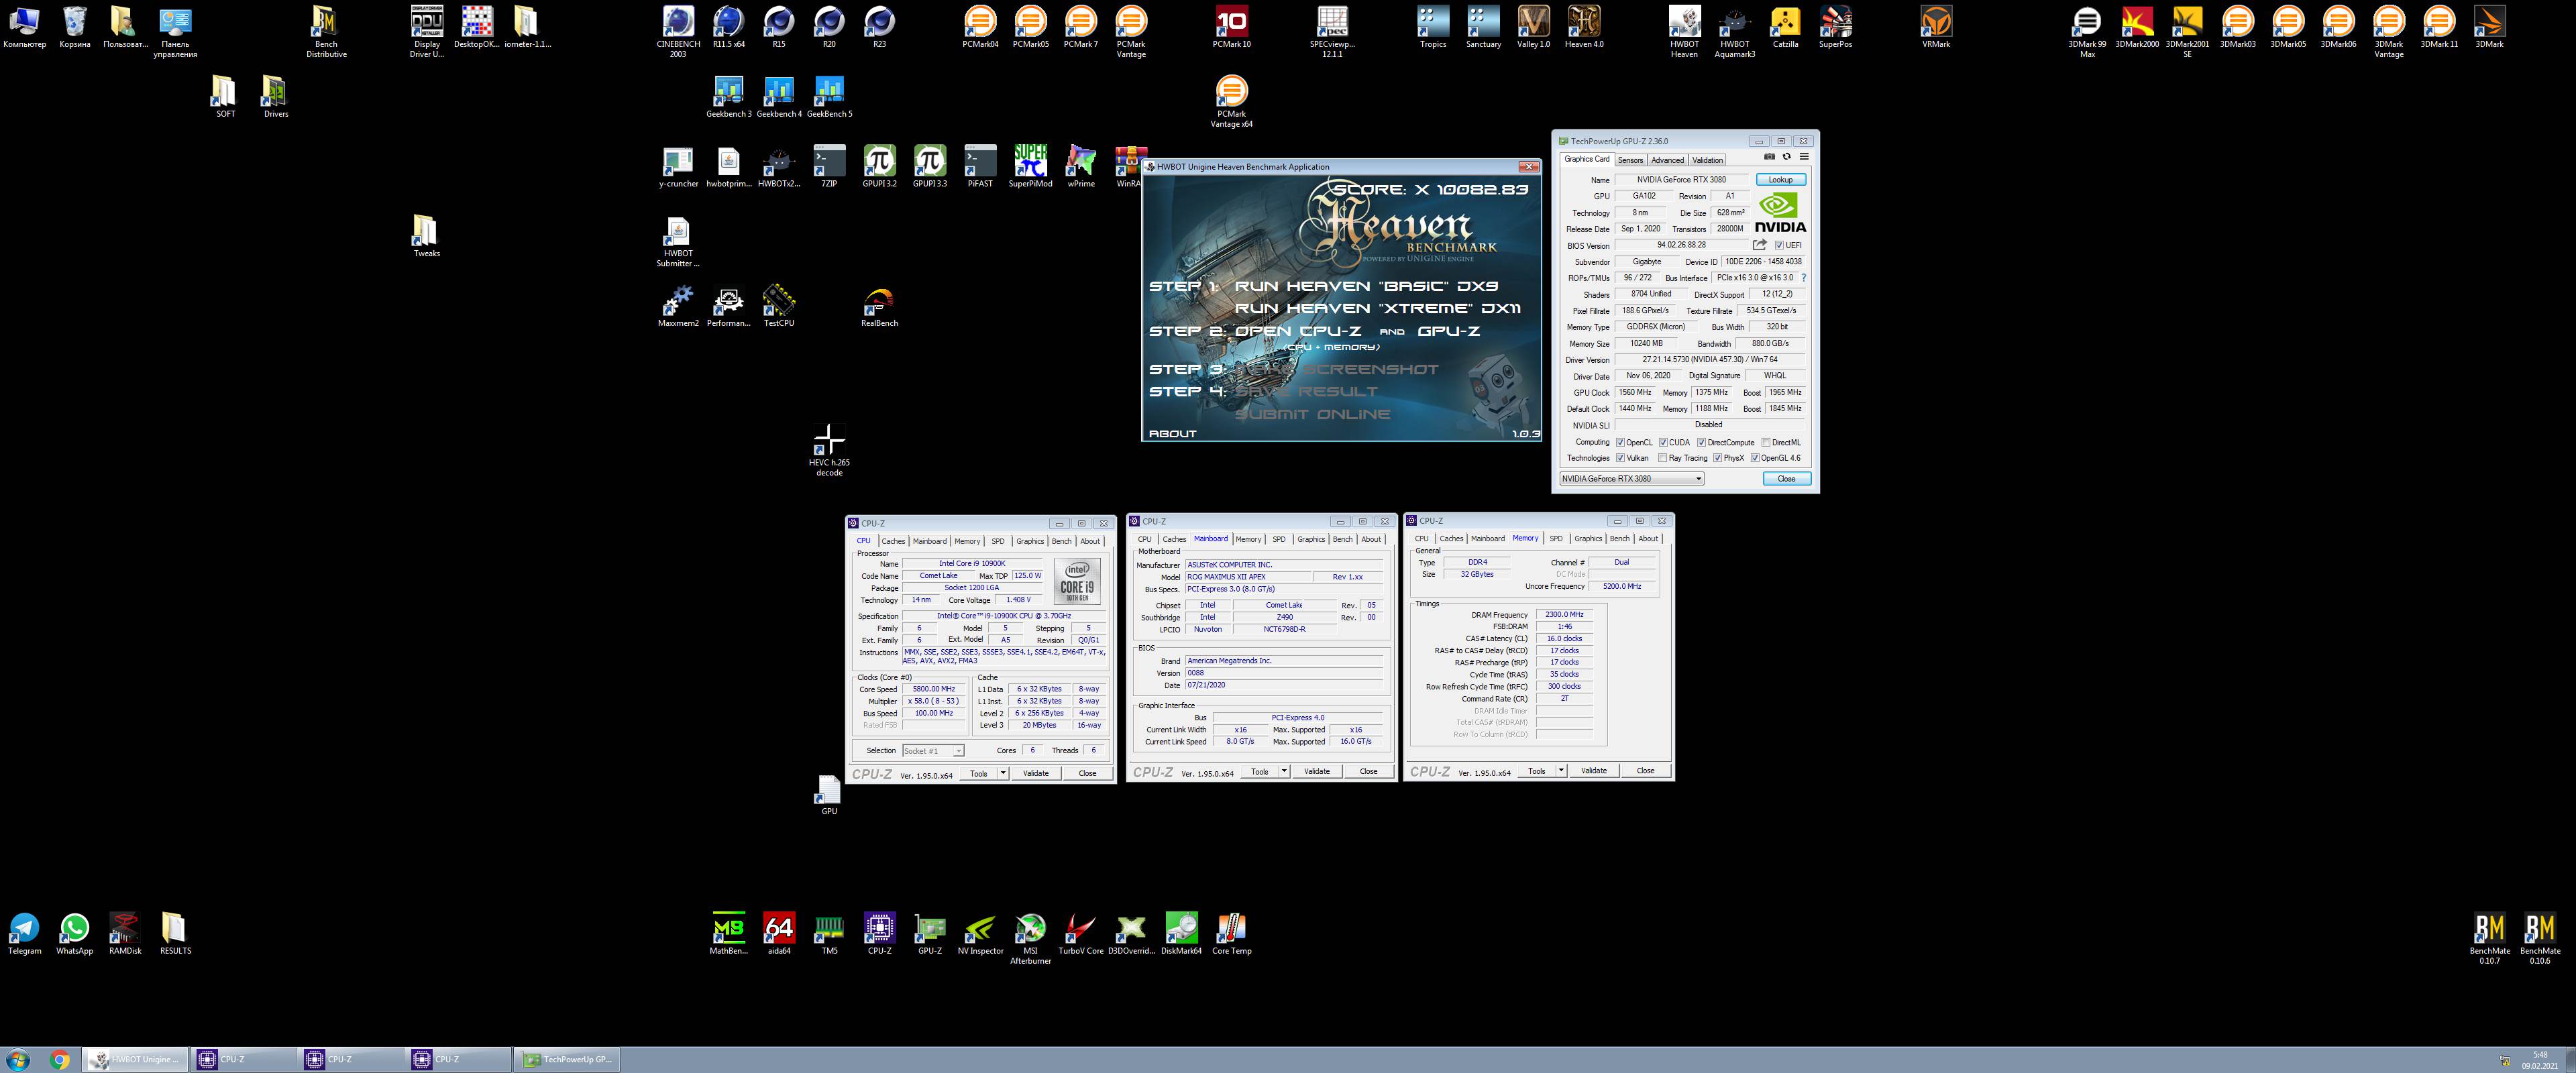The height and width of the screenshot is (1073, 2576).
Task: Click the BIOS export share icon in GPU-Z
Action: [x=1759, y=245]
